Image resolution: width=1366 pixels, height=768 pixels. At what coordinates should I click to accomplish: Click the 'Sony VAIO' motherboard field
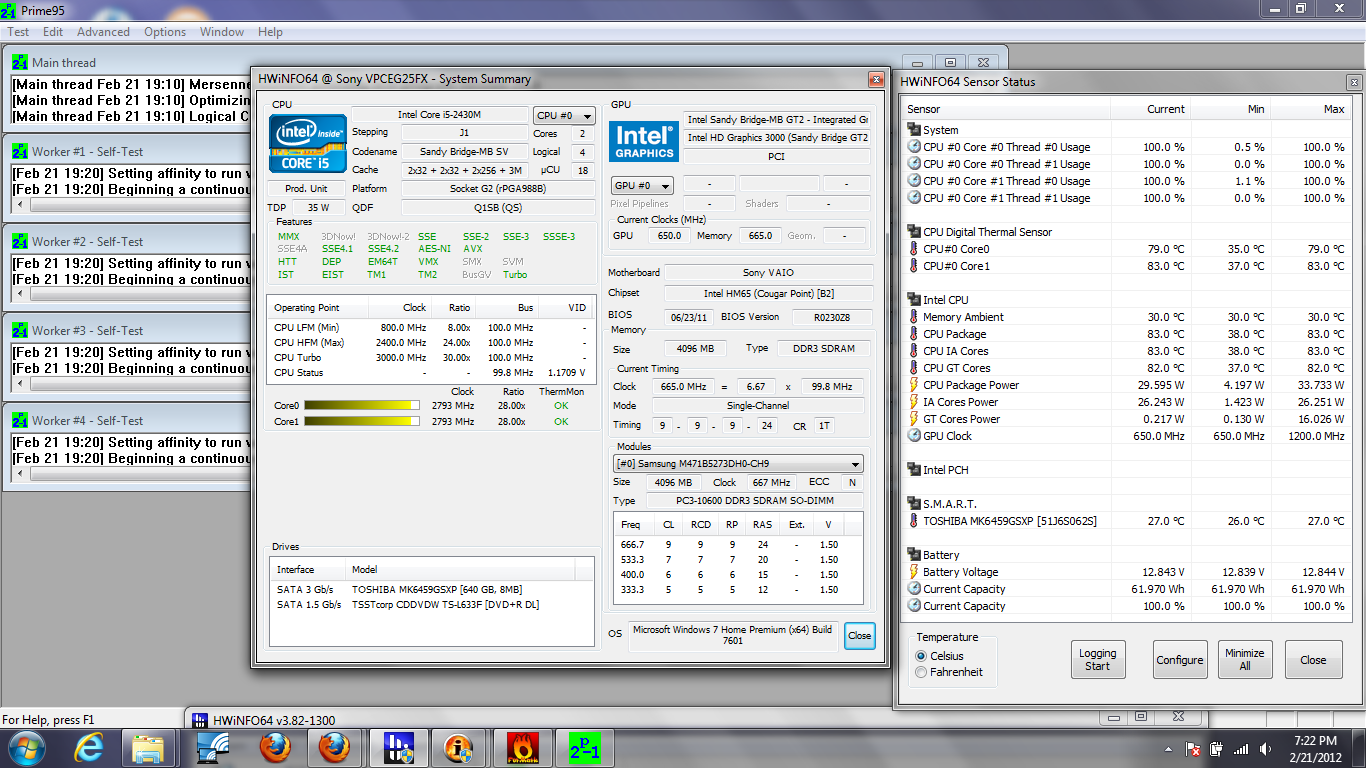[x=769, y=272]
